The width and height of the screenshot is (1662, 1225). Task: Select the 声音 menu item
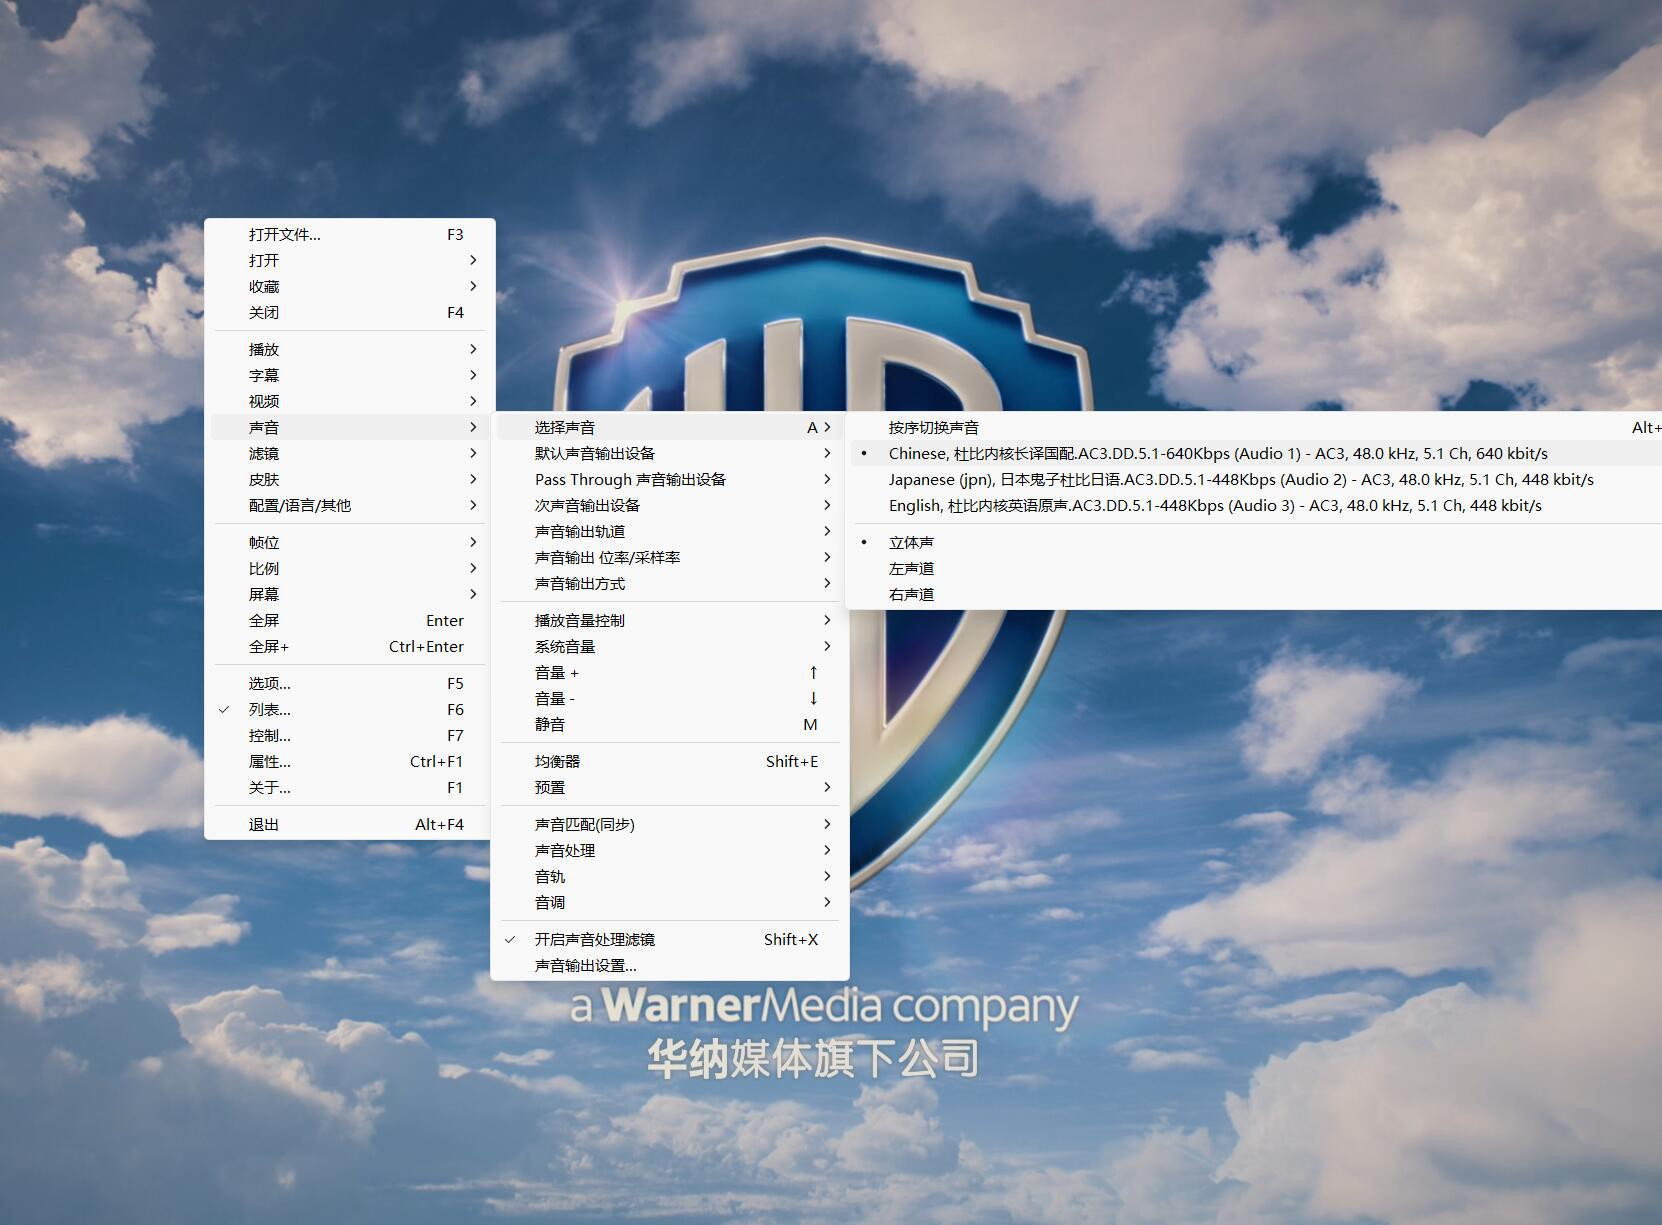pos(350,427)
